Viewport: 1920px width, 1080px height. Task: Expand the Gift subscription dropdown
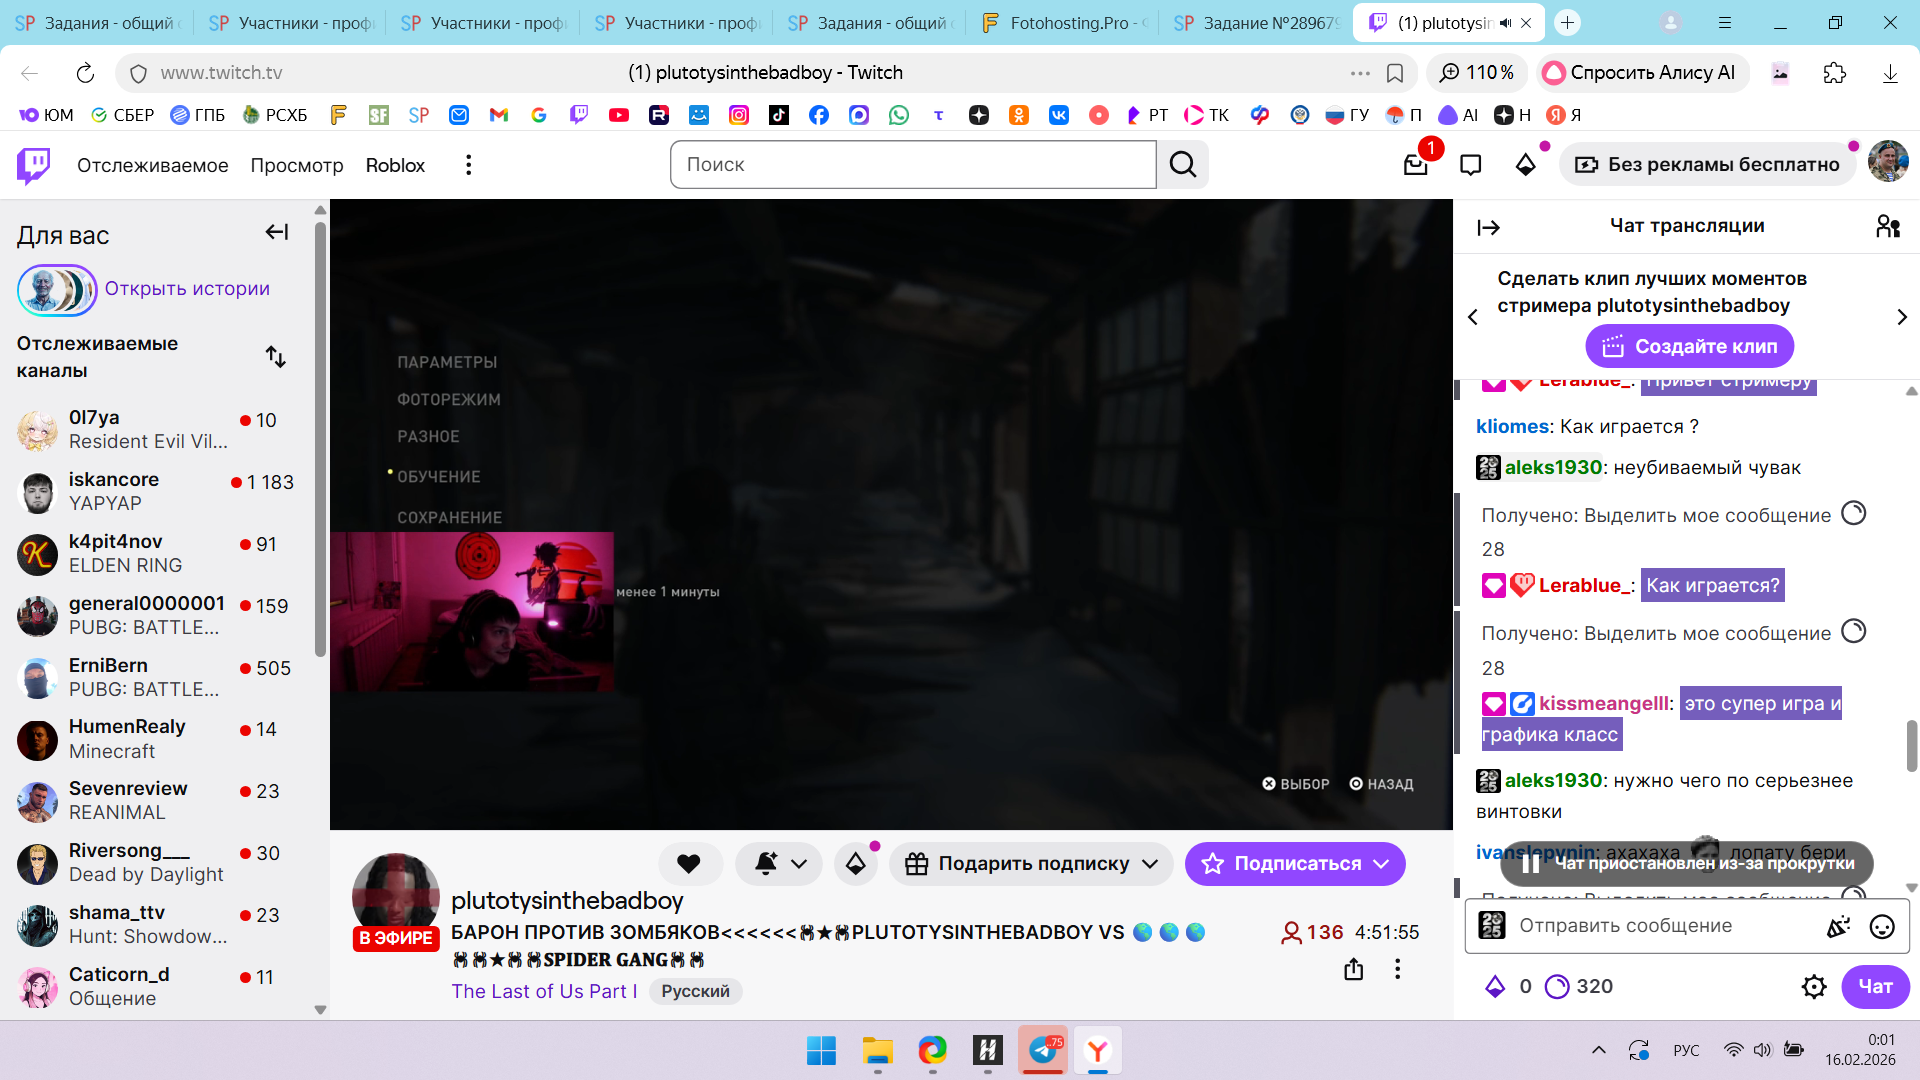tap(1150, 864)
